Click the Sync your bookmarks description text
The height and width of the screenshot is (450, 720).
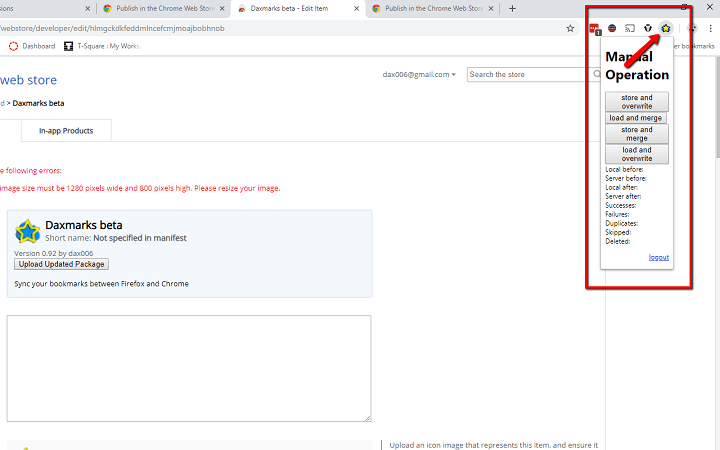click(101, 284)
